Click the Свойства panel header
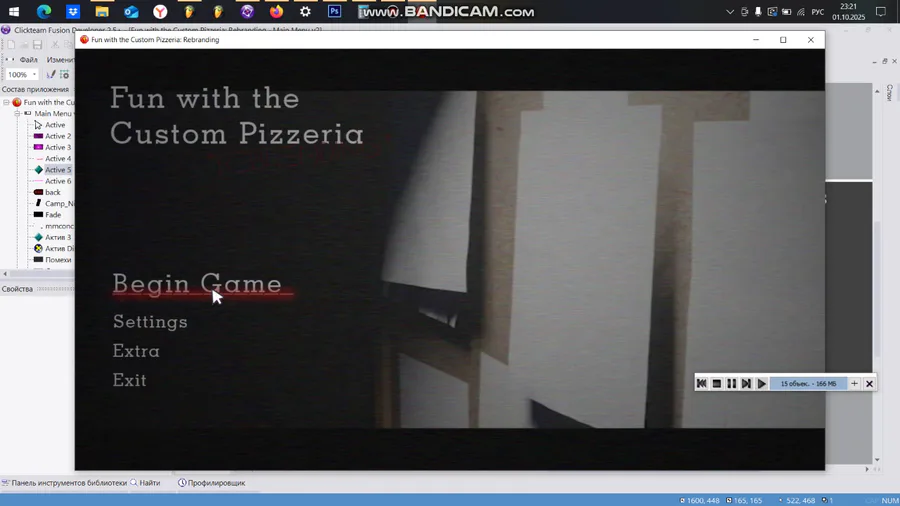 click(x=17, y=289)
